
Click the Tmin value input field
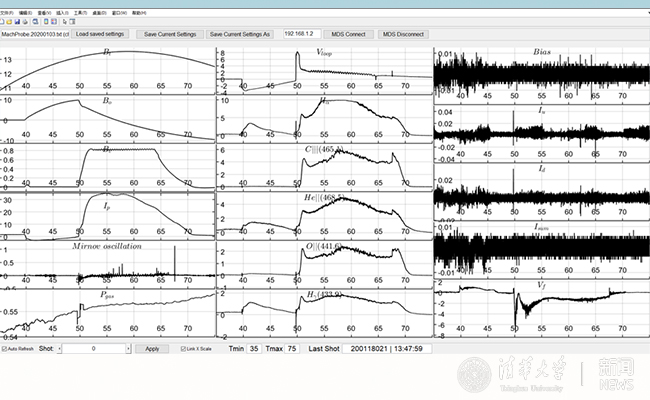pos(253,349)
